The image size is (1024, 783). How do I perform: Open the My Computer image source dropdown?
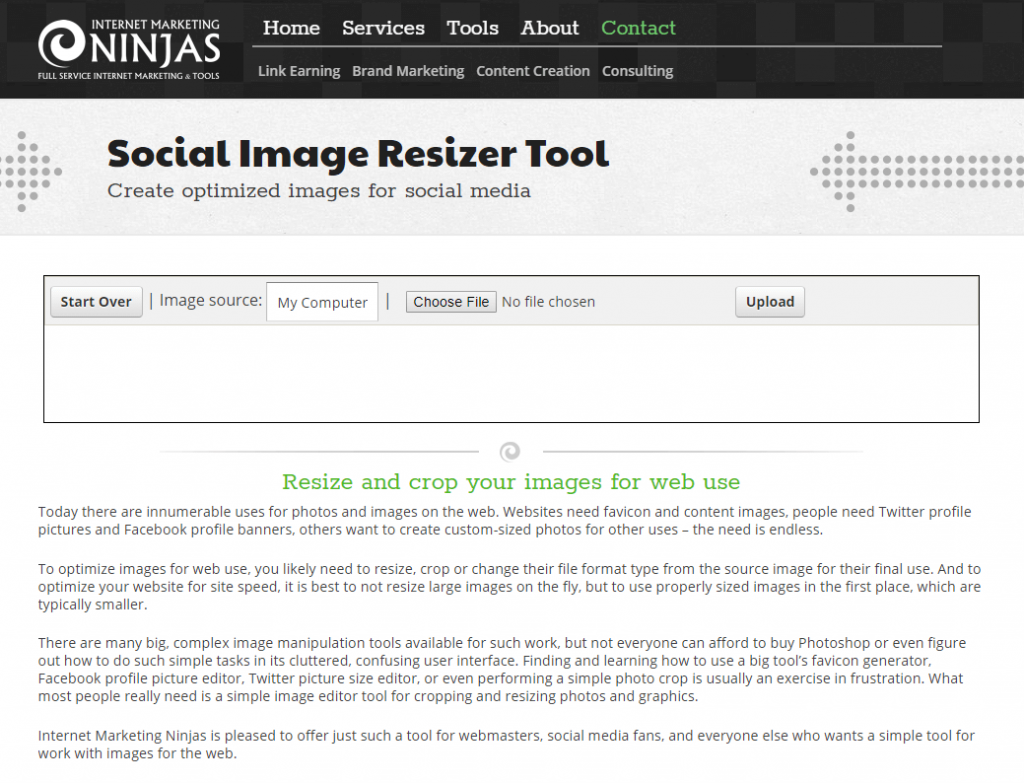point(322,302)
